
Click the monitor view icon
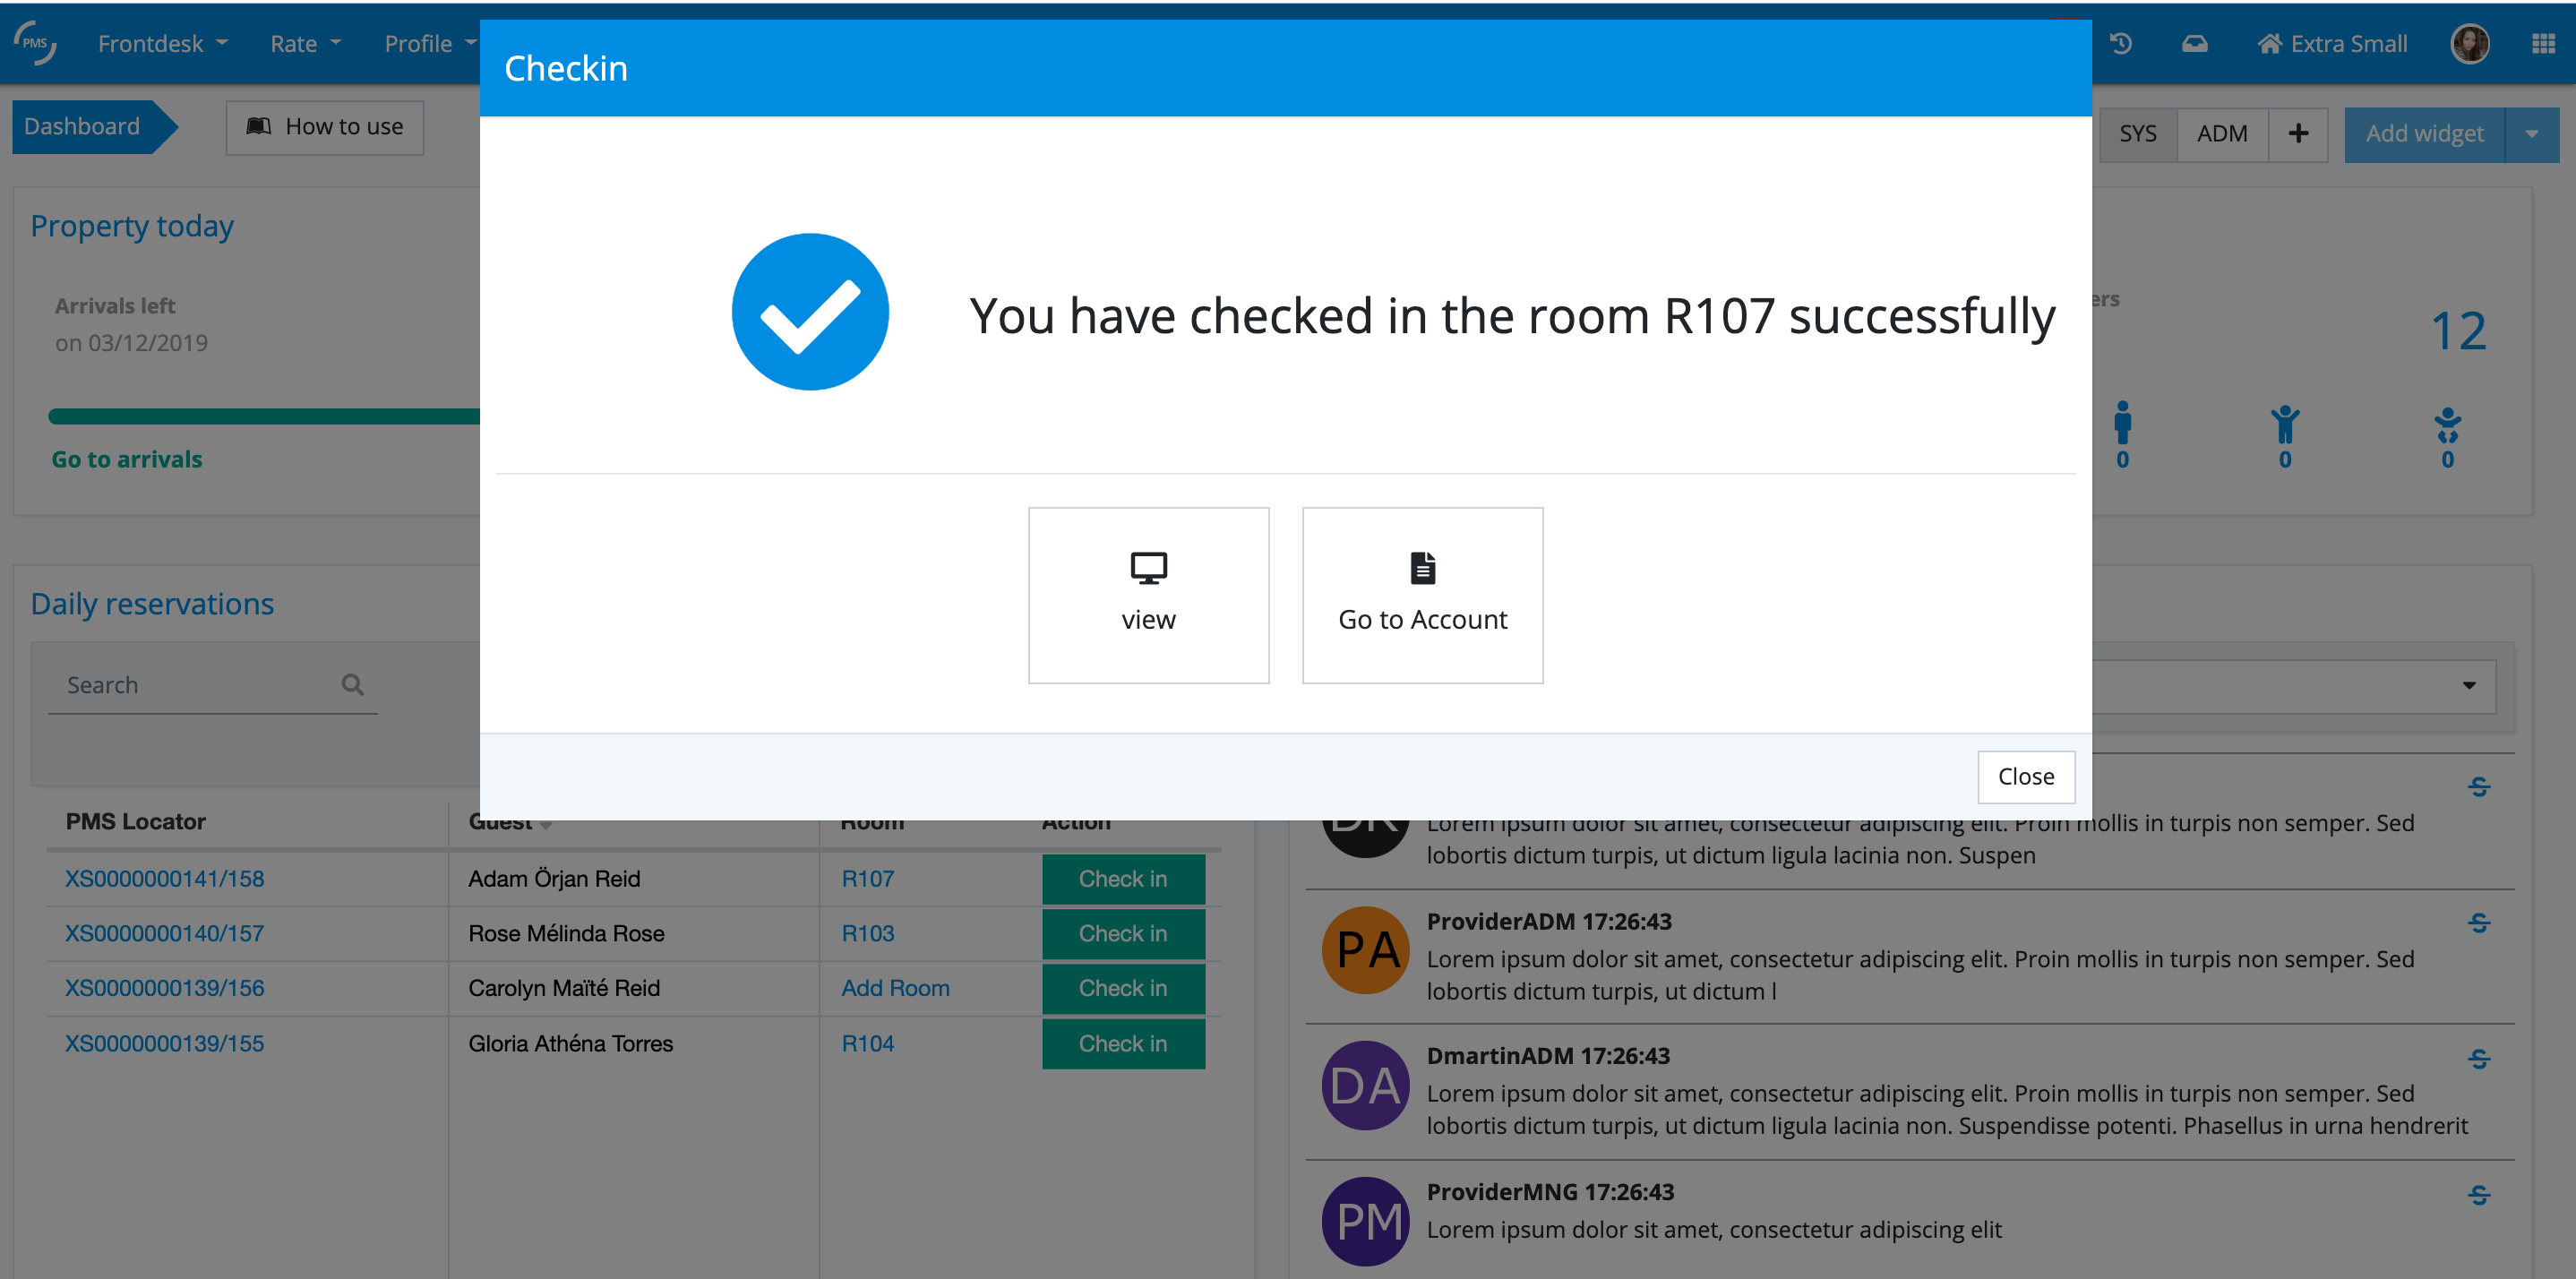pos(1148,568)
